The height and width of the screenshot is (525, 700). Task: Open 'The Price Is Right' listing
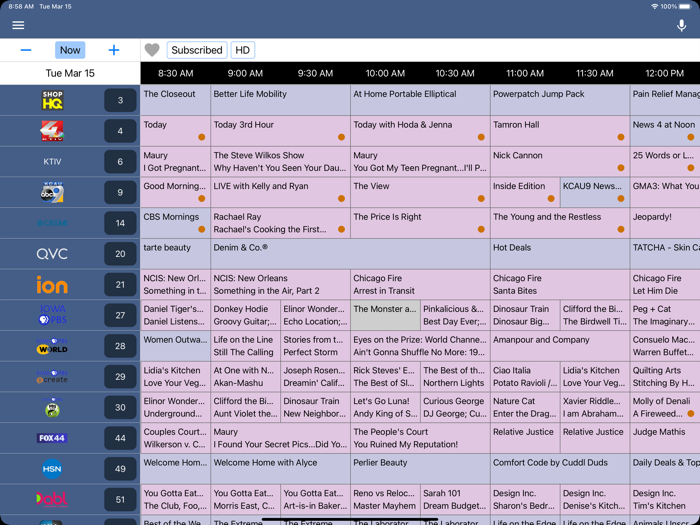(420, 223)
